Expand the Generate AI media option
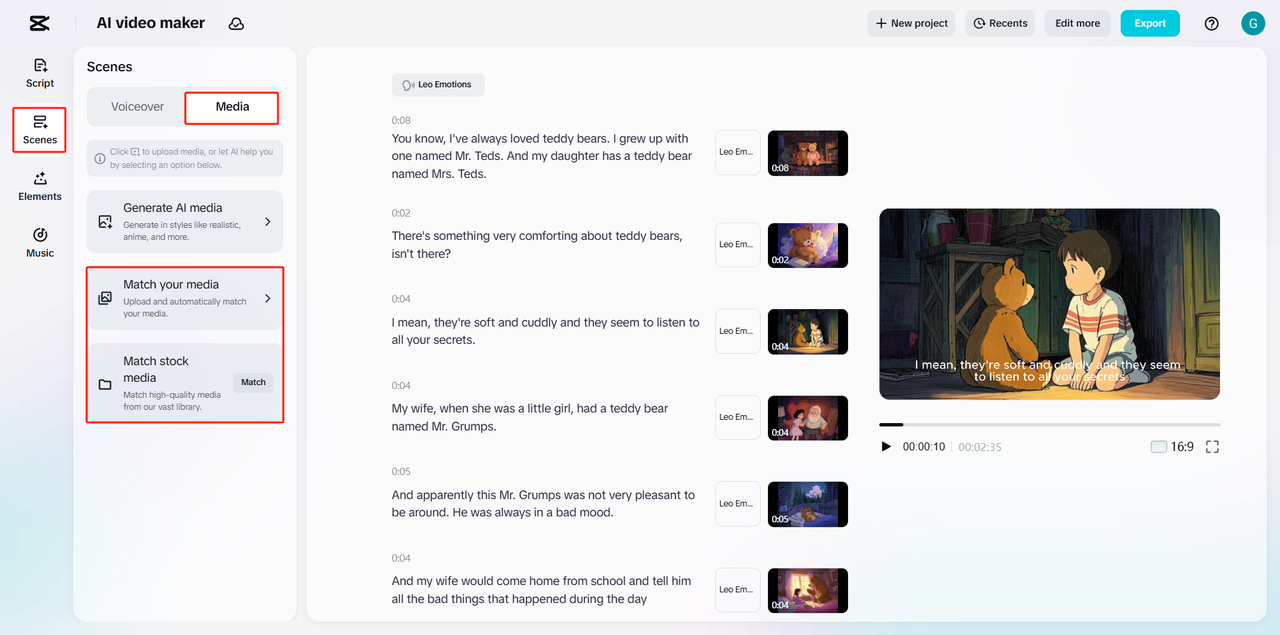This screenshot has width=1280, height=635. (184, 221)
